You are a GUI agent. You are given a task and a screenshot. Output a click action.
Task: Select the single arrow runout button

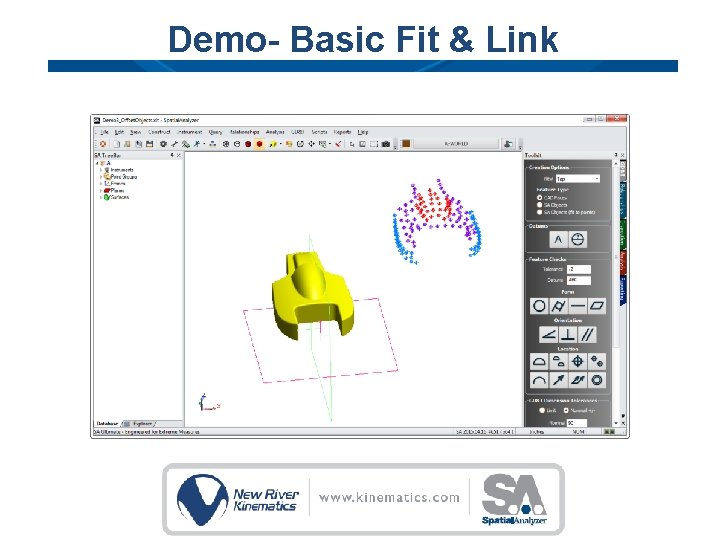pyautogui.click(x=558, y=380)
